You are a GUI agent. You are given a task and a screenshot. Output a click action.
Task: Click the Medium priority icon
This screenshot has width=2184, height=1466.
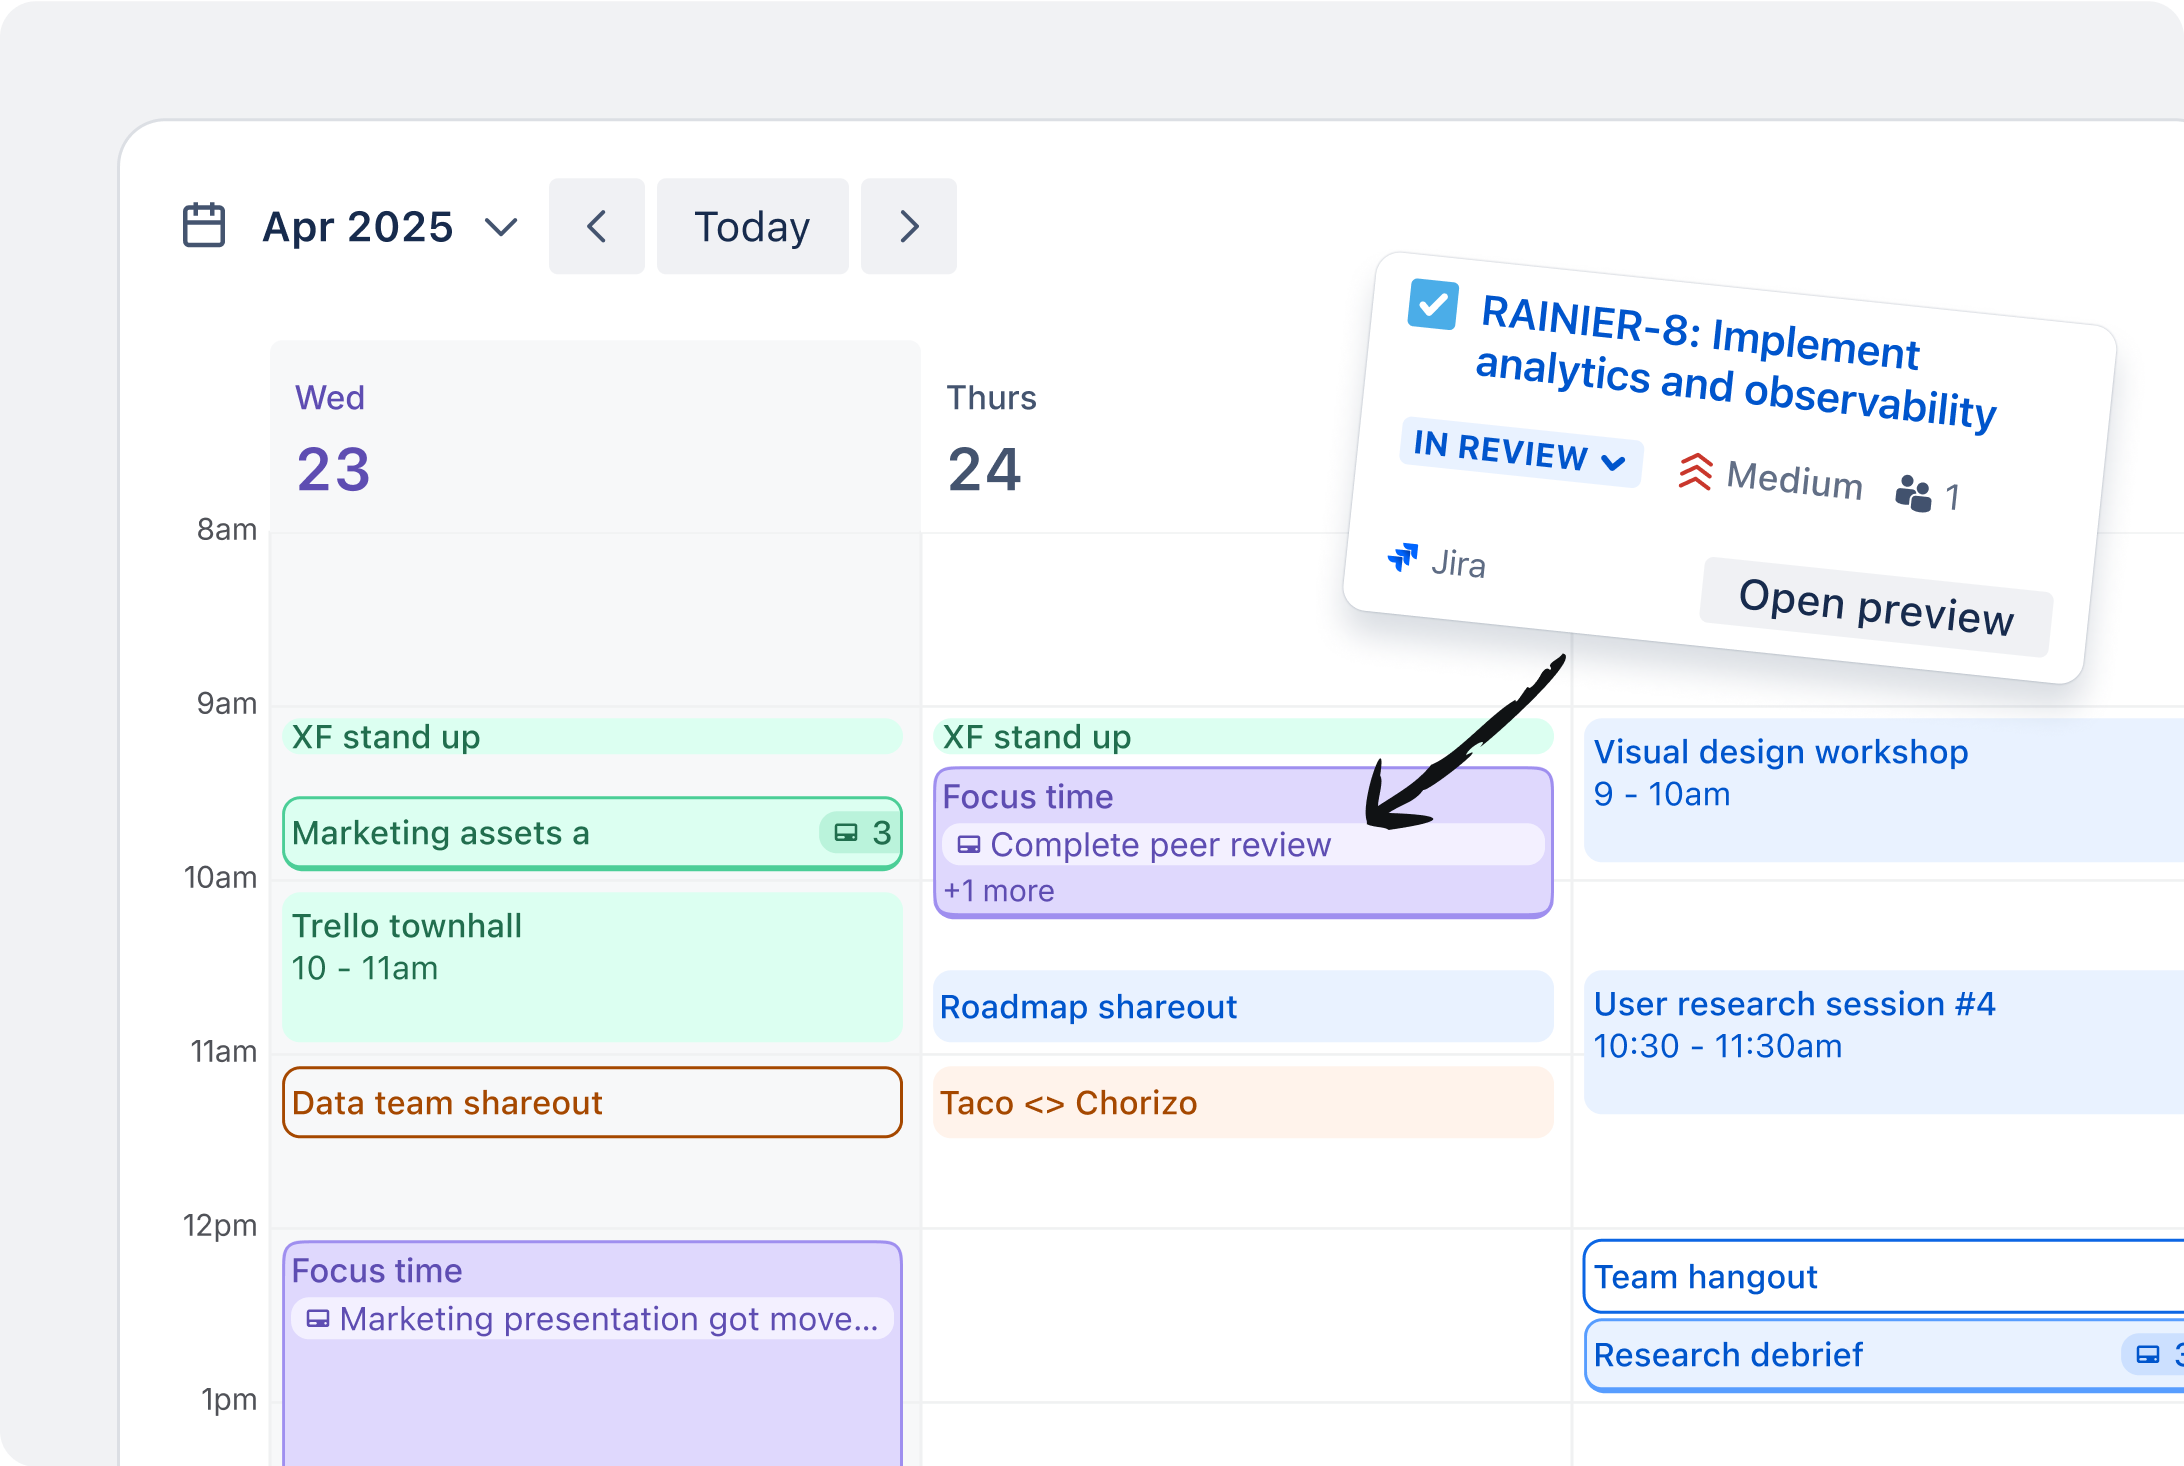click(x=1695, y=471)
